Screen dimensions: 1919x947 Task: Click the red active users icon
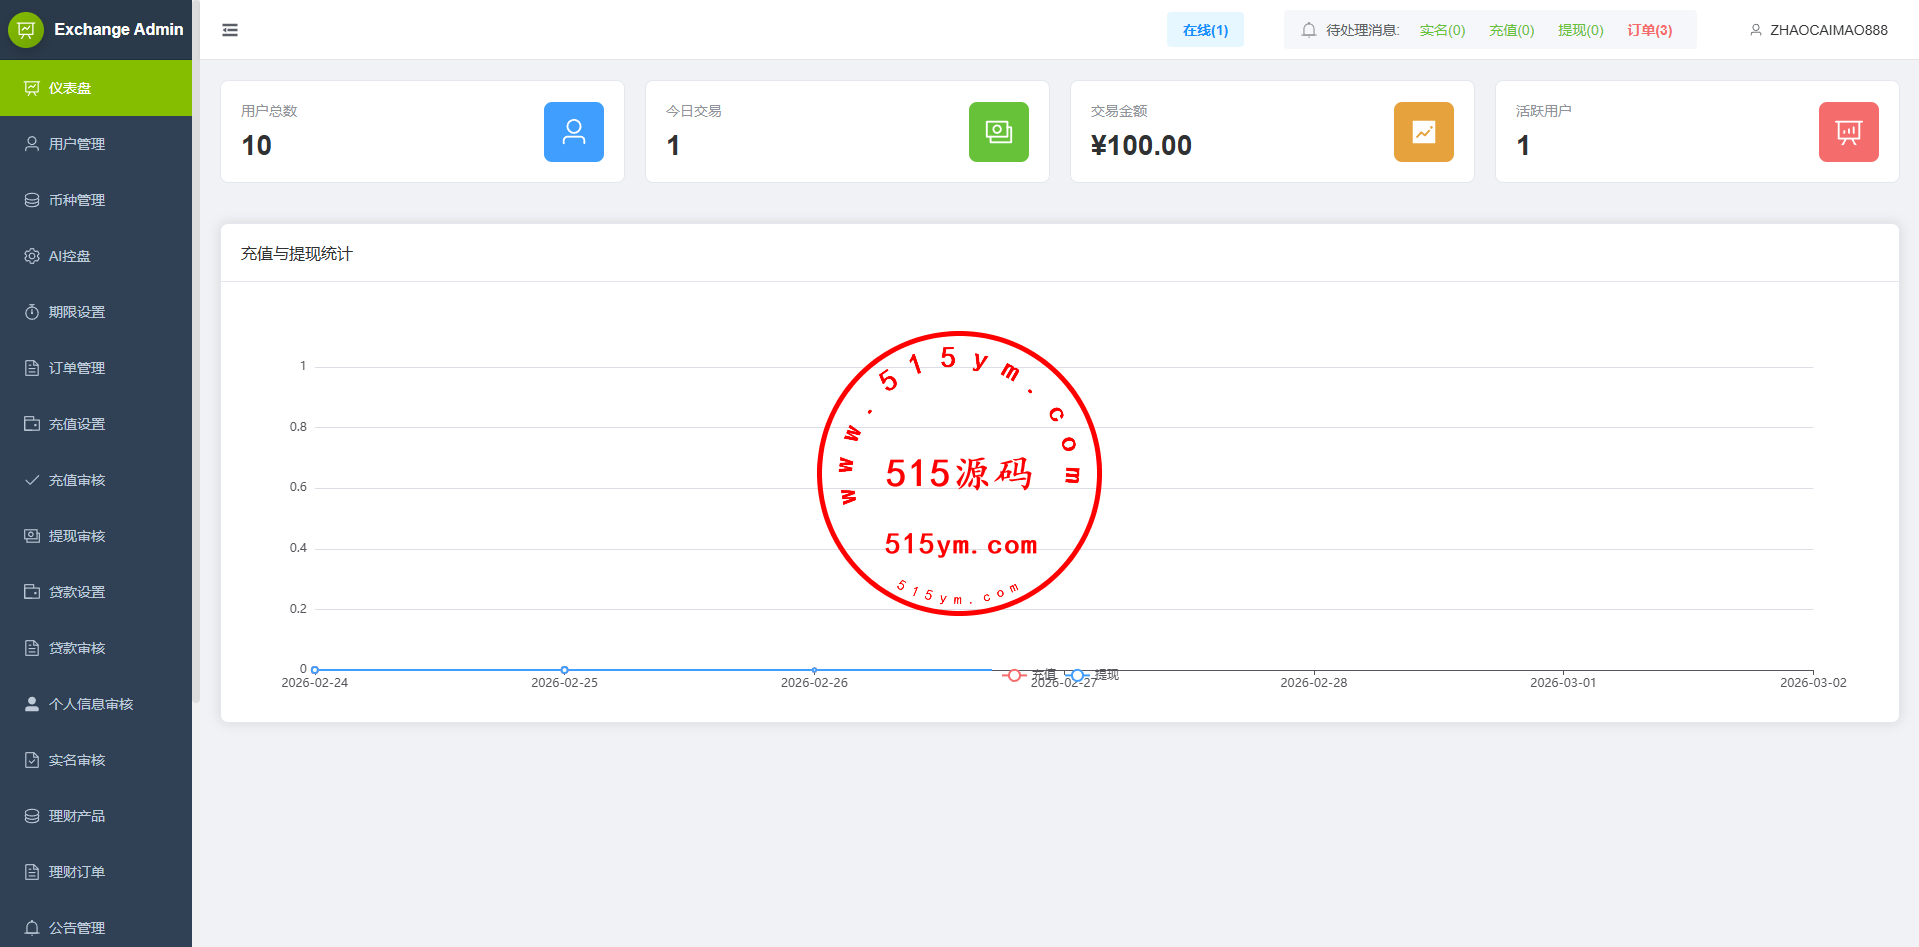[x=1848, y=132]
